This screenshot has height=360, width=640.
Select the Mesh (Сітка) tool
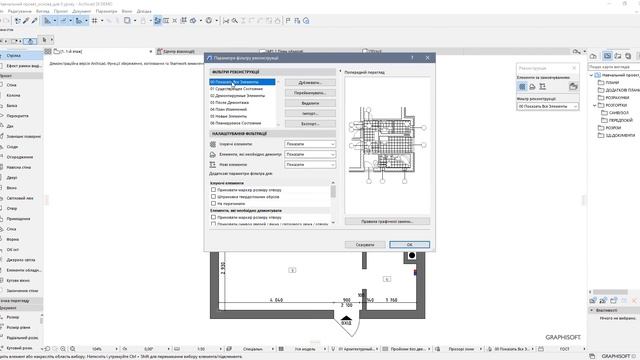pyautogui.click(x=20, y=229)
